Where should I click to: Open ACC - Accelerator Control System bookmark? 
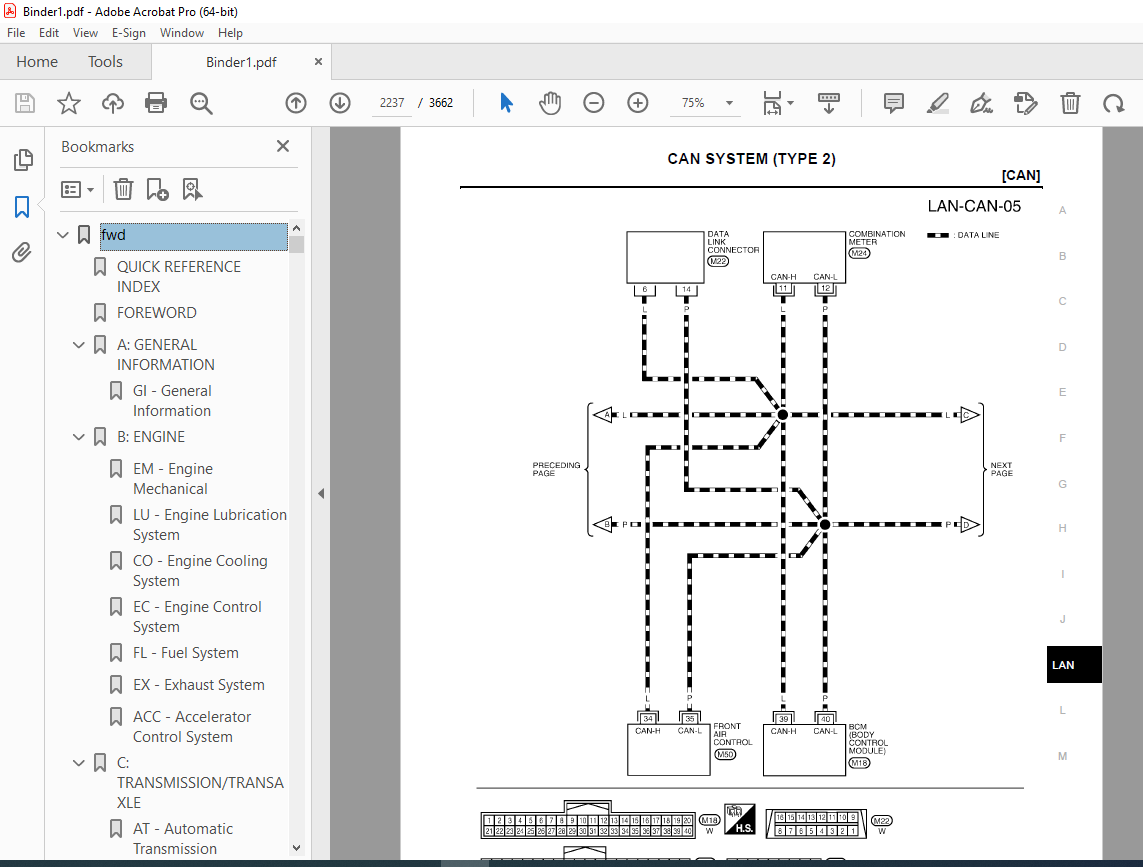[x=192, y=727]
